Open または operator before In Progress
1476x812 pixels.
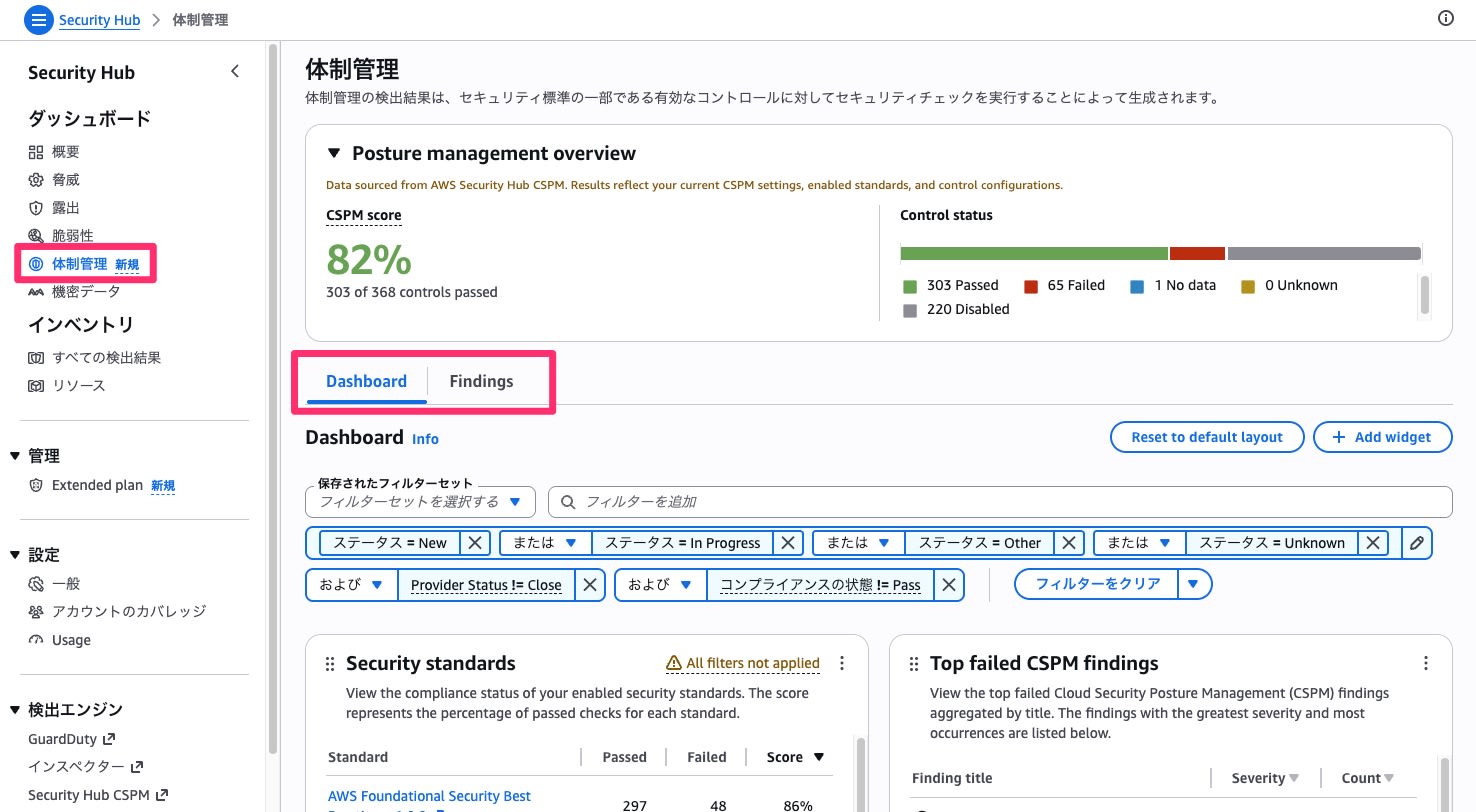(x=546, y=543)
